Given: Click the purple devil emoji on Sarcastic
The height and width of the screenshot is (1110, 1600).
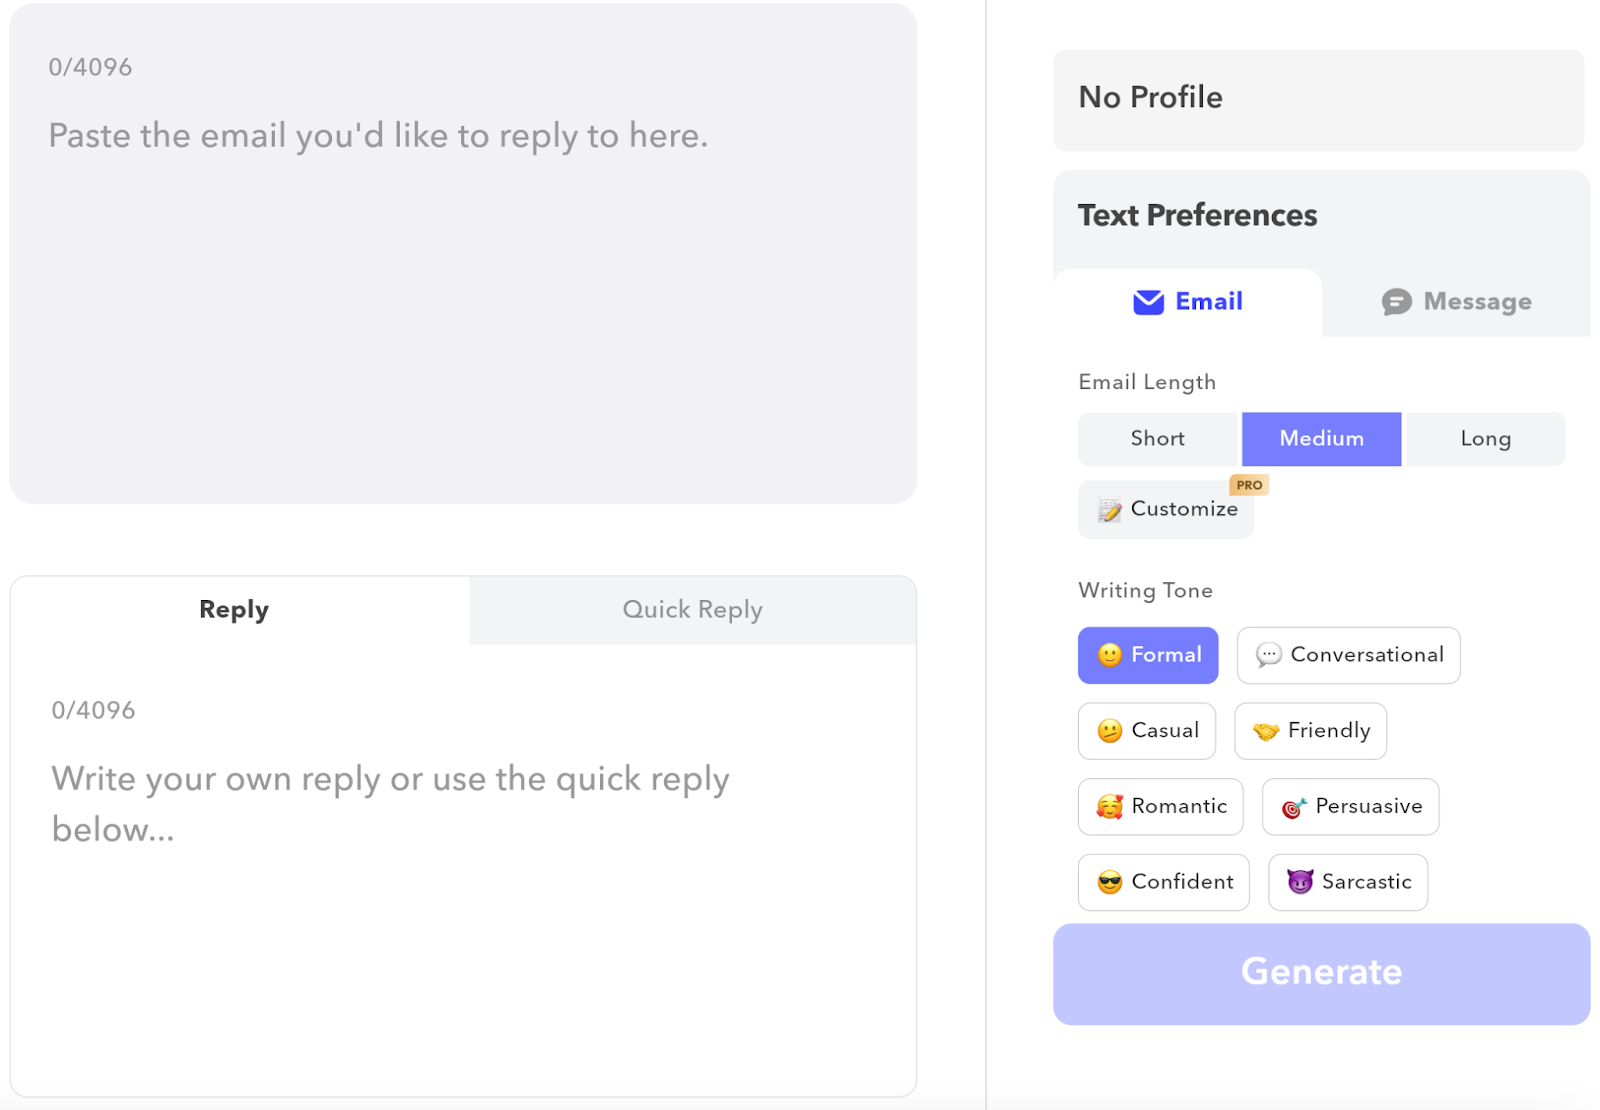Looking at the screenshot, I should 1299,882.
